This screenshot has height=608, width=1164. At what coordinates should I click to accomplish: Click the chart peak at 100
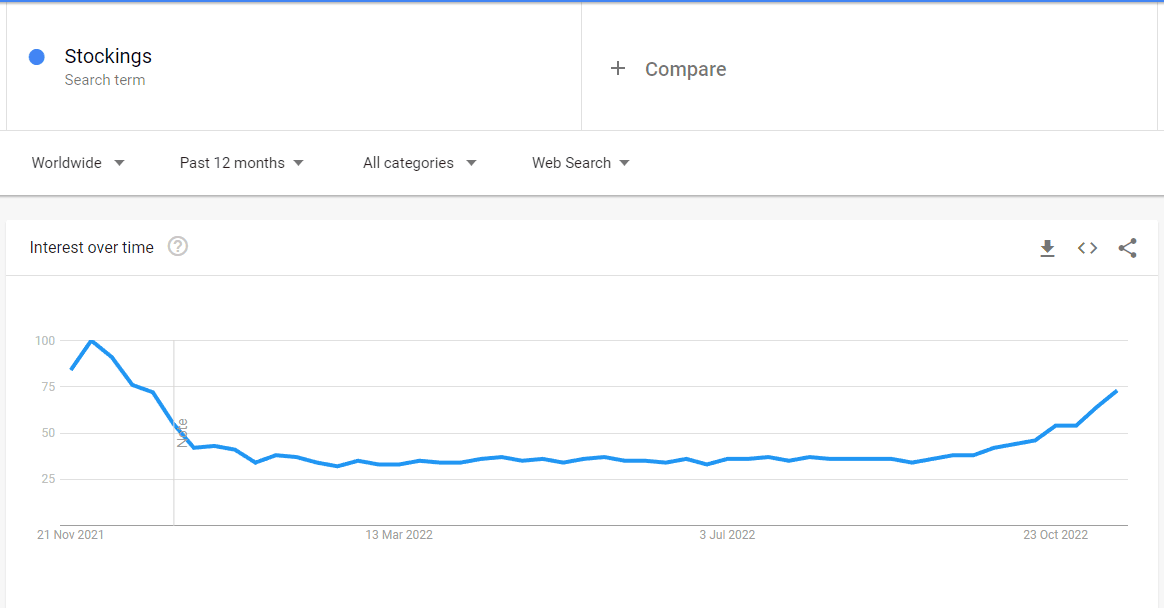point(91,341)
